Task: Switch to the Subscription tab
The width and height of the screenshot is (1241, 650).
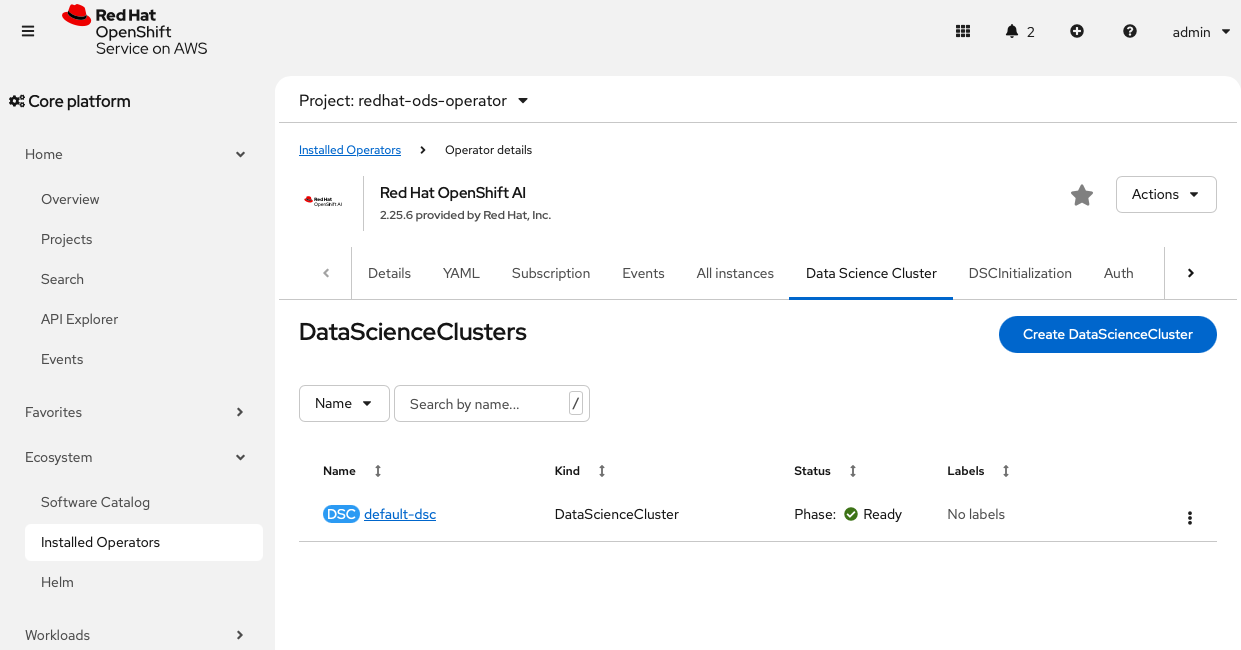Action: click(x=551, y=273)
